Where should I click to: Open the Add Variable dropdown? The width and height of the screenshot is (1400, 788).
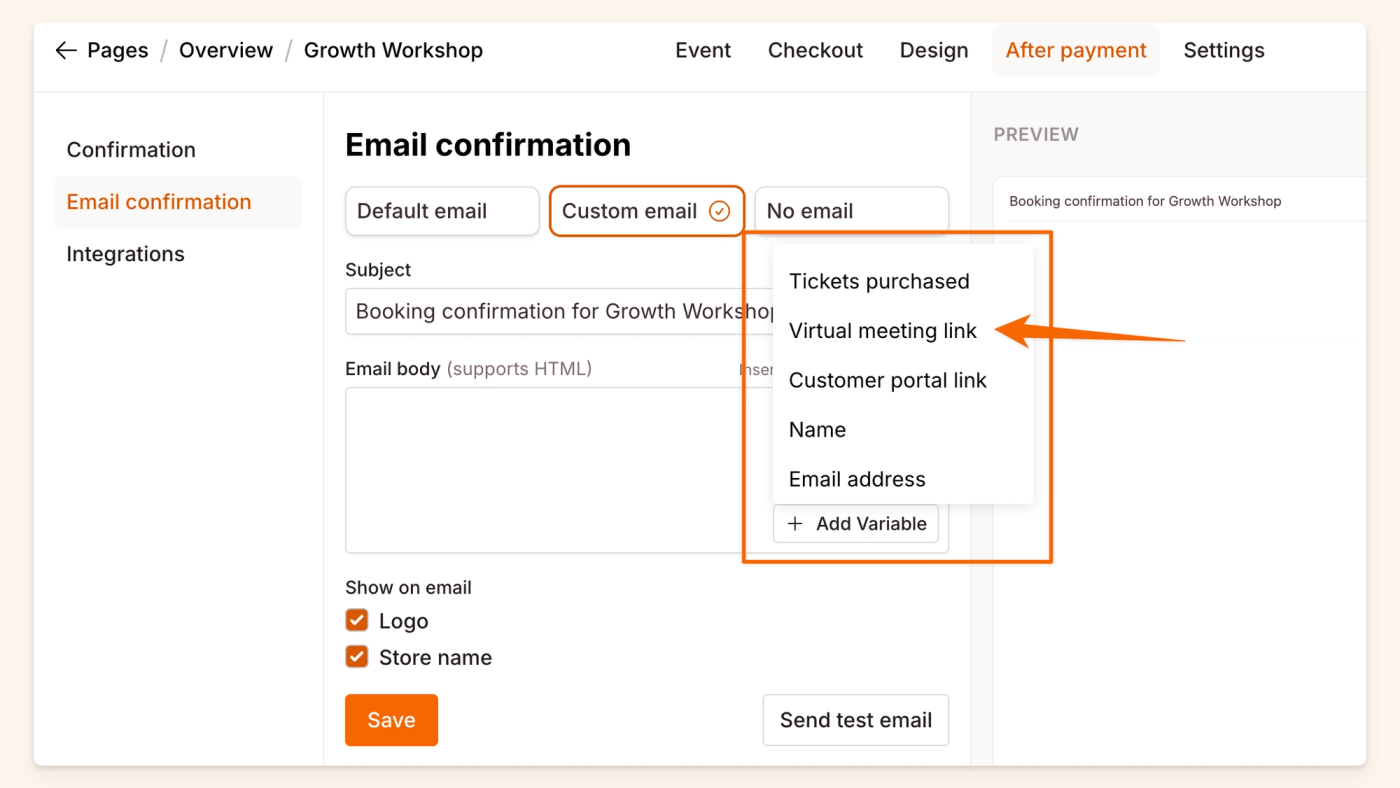tap(856, 524)
